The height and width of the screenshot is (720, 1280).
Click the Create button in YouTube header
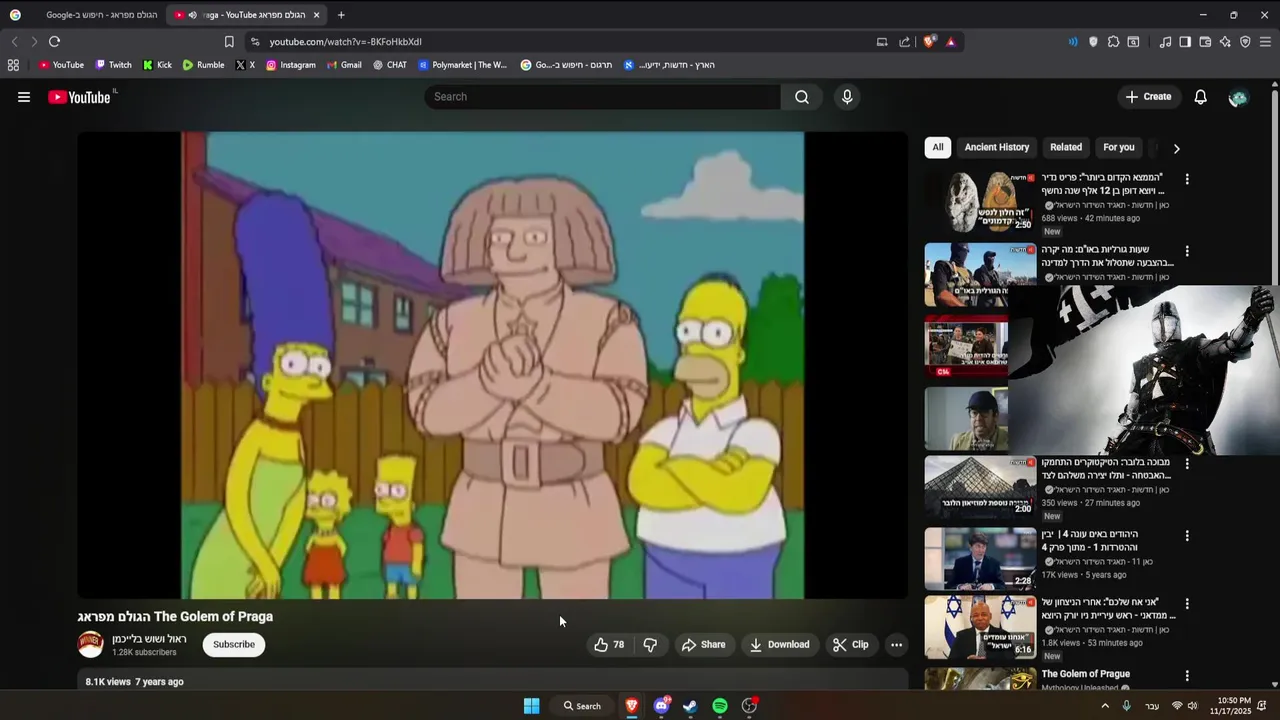[1148, 97]
